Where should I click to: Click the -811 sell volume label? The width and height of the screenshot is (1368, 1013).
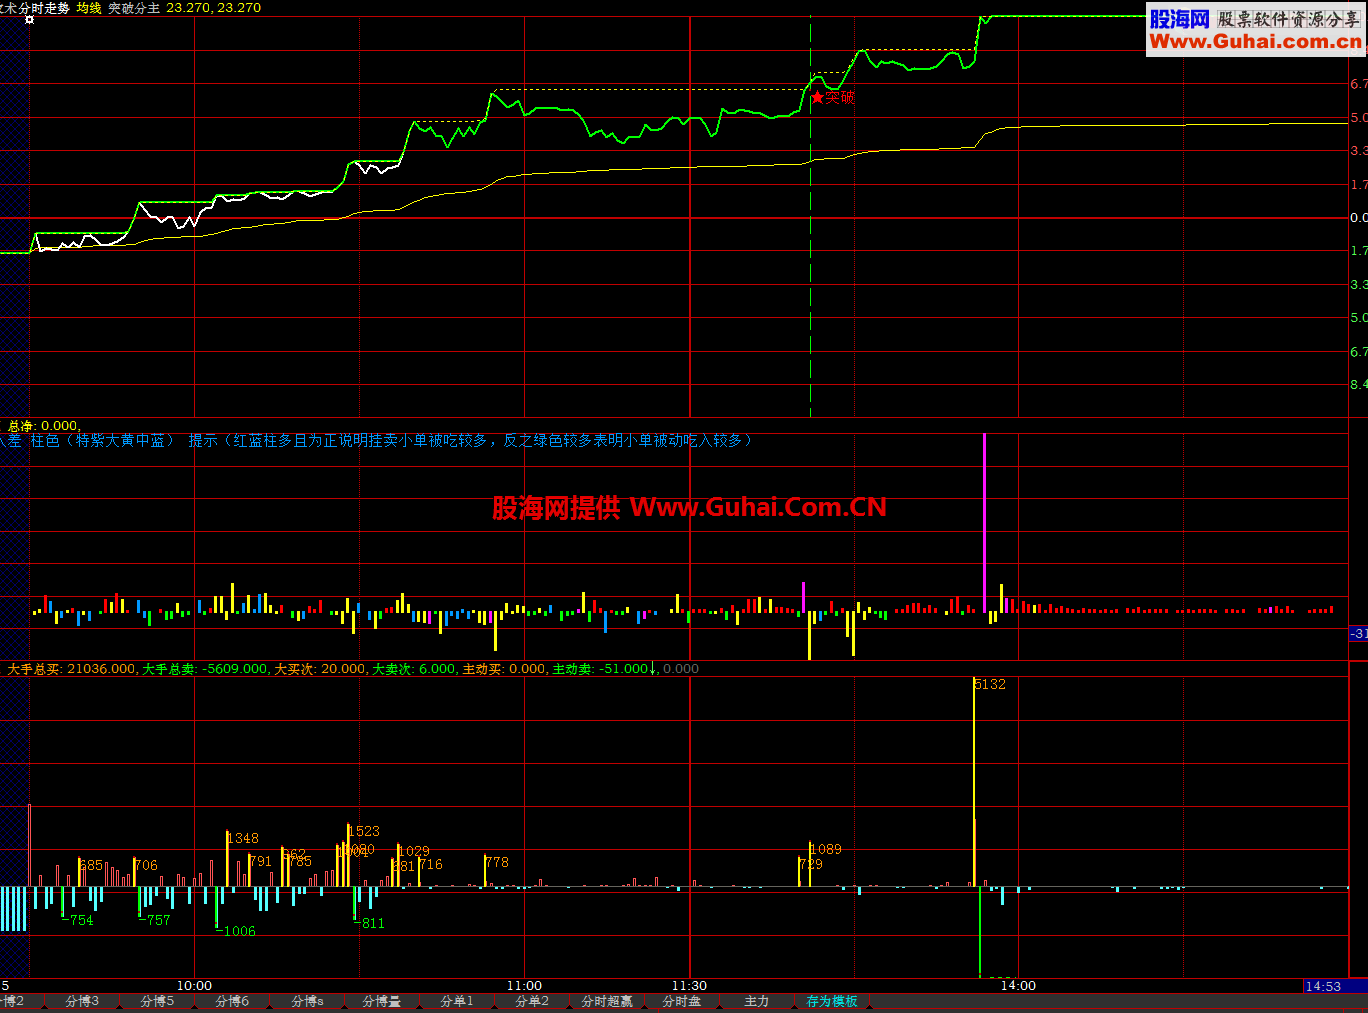pos(369,923)
